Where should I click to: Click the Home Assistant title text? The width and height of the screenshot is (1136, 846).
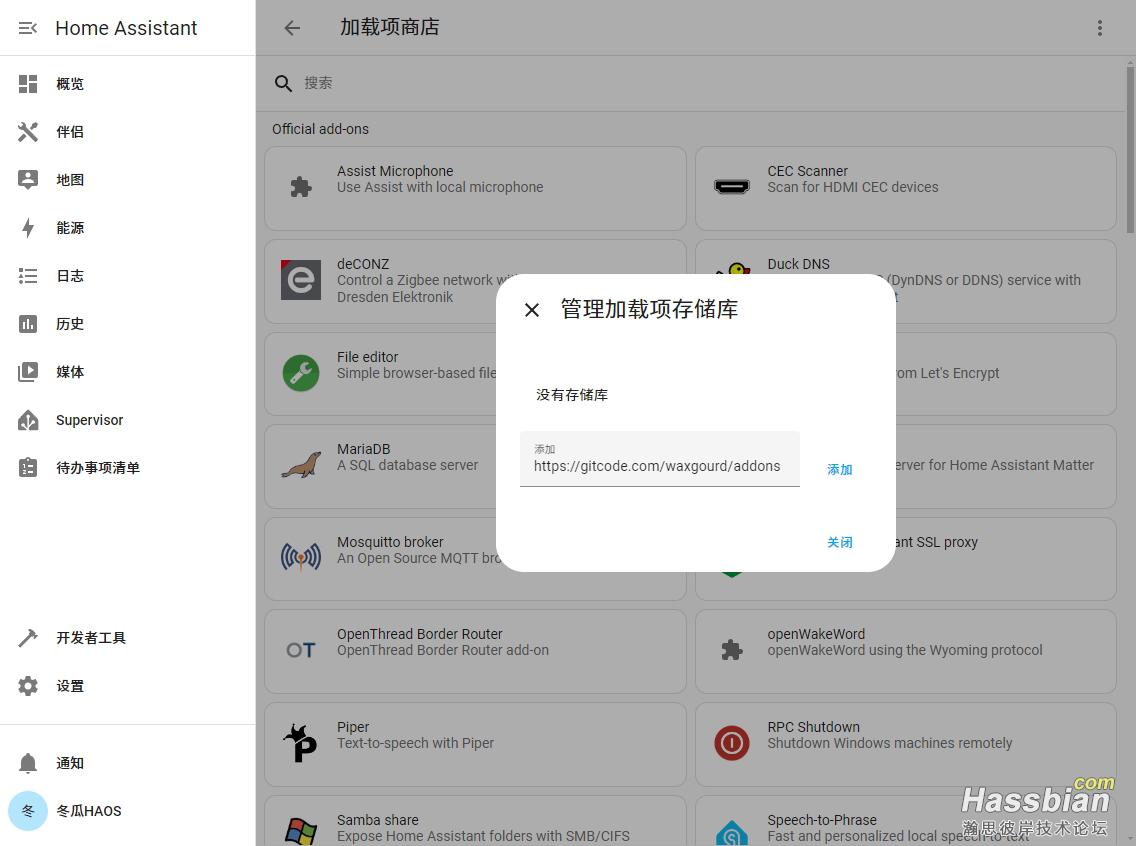tap(126, 28)
